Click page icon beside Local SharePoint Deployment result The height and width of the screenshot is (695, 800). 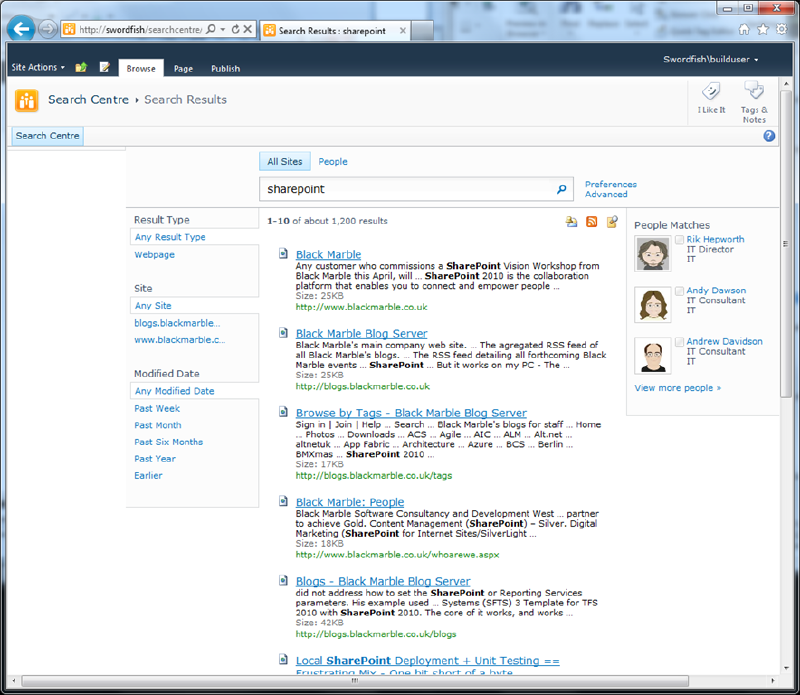coord(283,659)
